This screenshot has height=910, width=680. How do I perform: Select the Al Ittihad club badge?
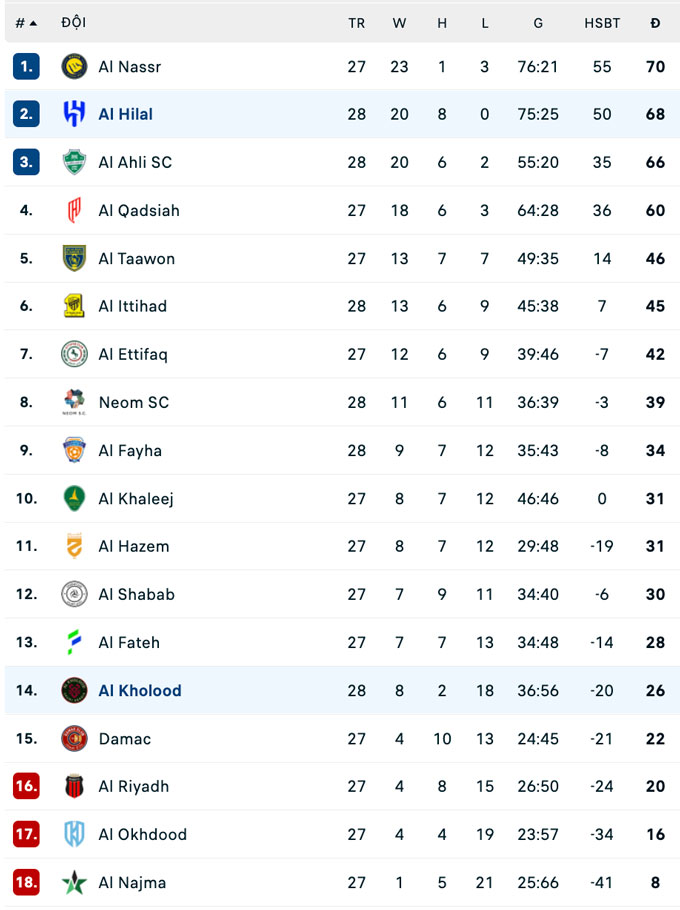(75, 306)
